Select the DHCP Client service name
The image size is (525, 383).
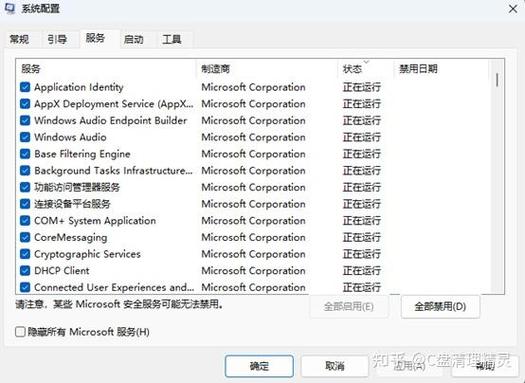click(x=62, y=271)
